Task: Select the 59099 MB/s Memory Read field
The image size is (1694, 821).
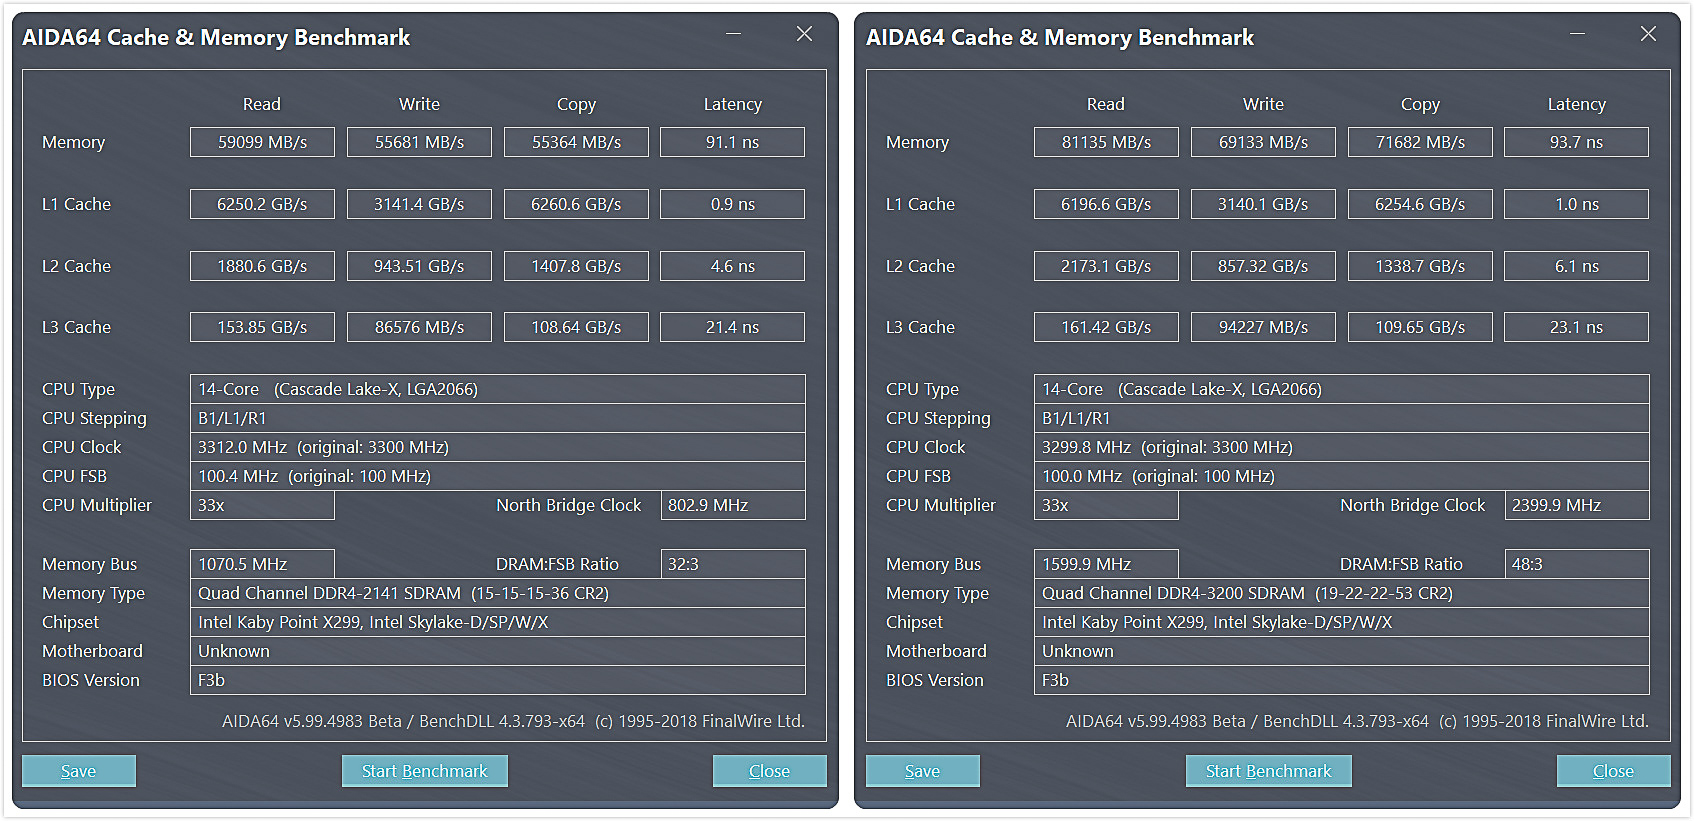Action: [x=262, y=142]
